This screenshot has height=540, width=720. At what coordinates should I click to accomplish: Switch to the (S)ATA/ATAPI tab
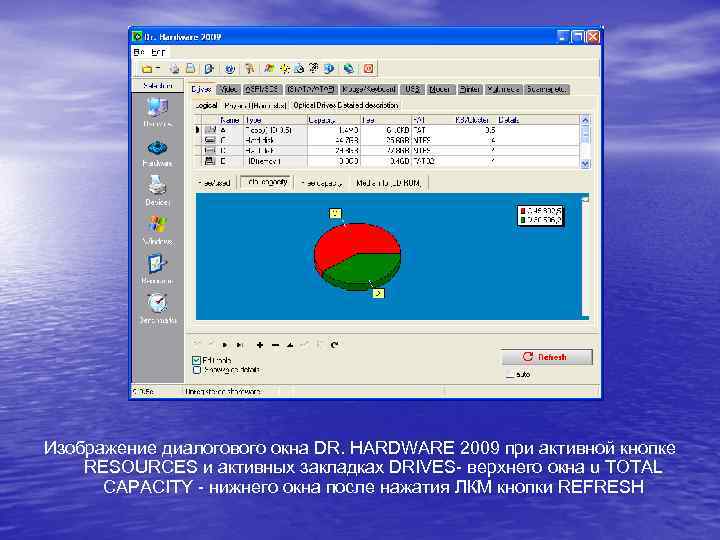[311, 89]
